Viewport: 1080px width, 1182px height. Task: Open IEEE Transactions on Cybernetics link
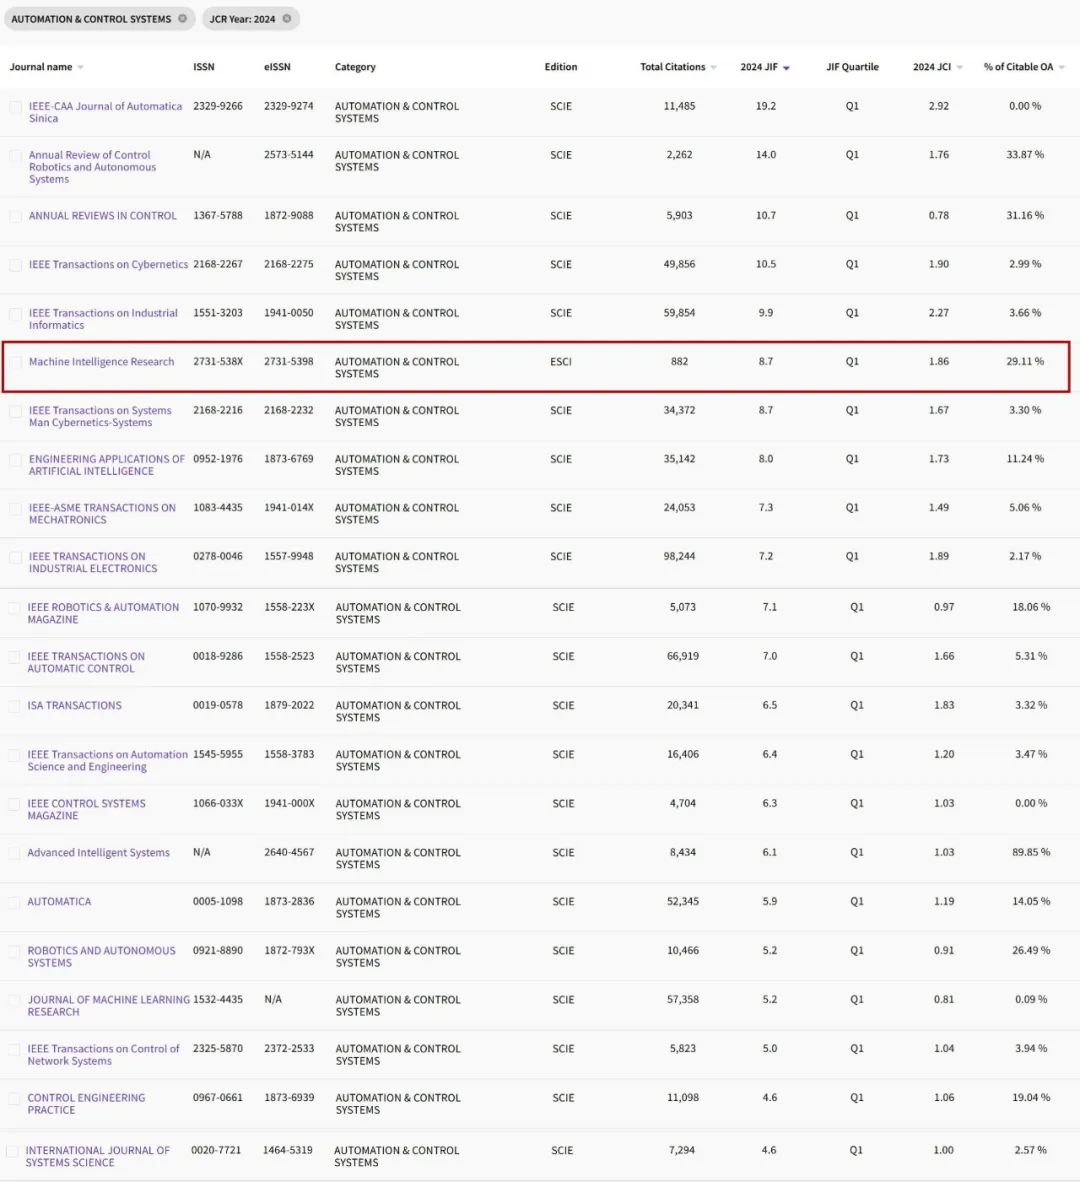(x=109, y=265)
